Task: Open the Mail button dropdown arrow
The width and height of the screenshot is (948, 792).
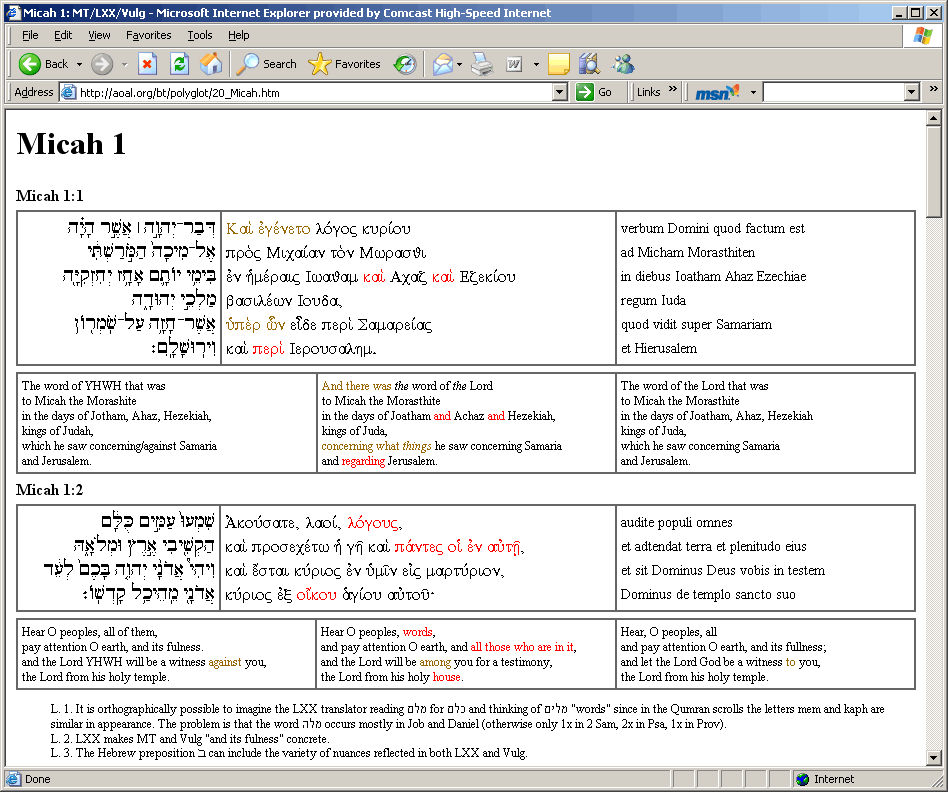Action: coord(459,64)
